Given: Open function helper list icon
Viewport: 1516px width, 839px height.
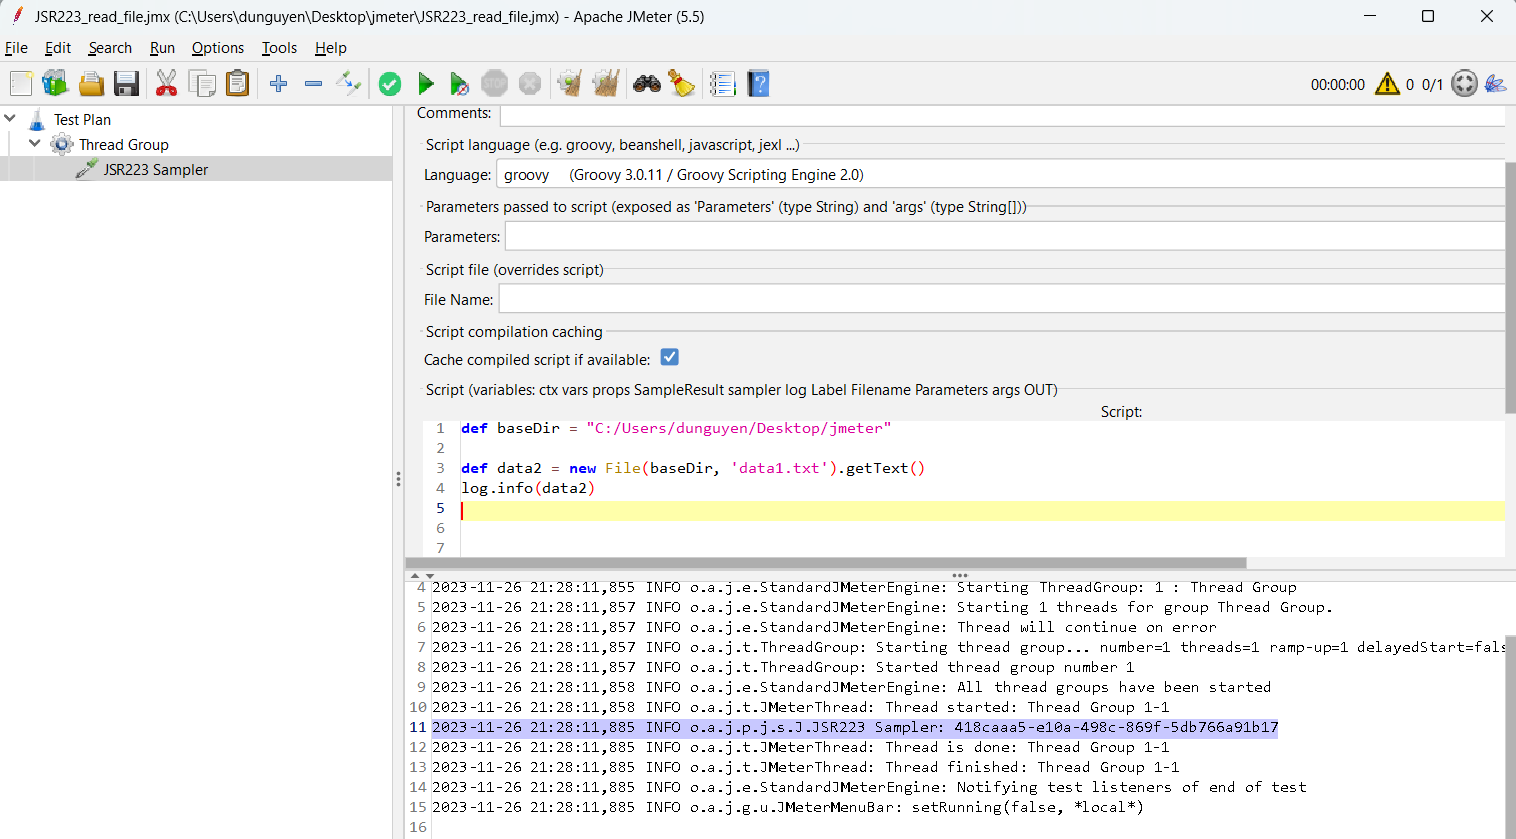Looking at the screenshot, I should click(722, 84).
